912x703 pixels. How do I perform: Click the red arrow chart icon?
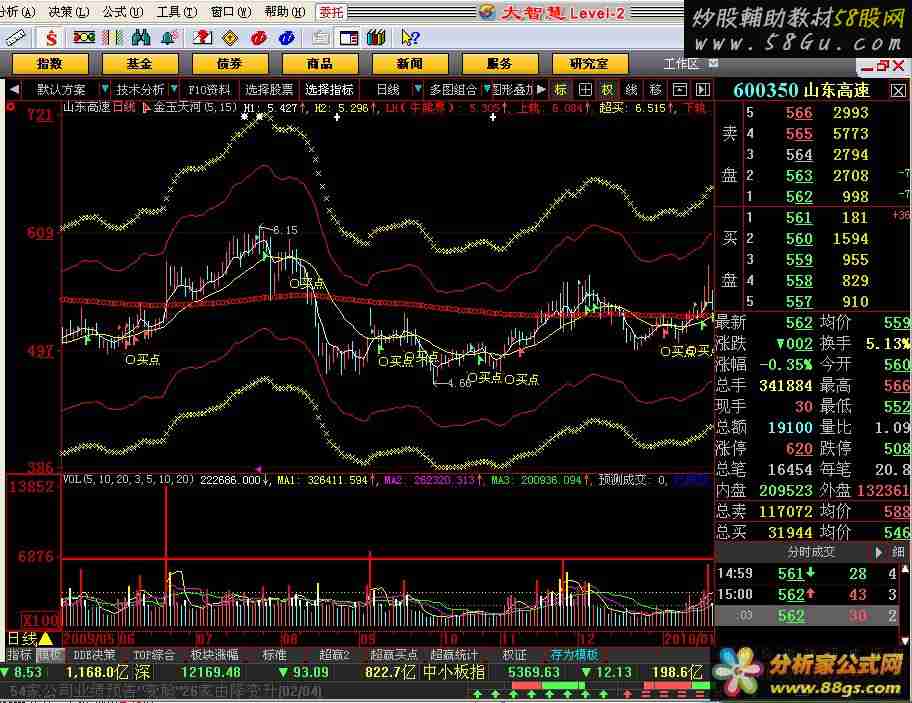tap(202, 38)
